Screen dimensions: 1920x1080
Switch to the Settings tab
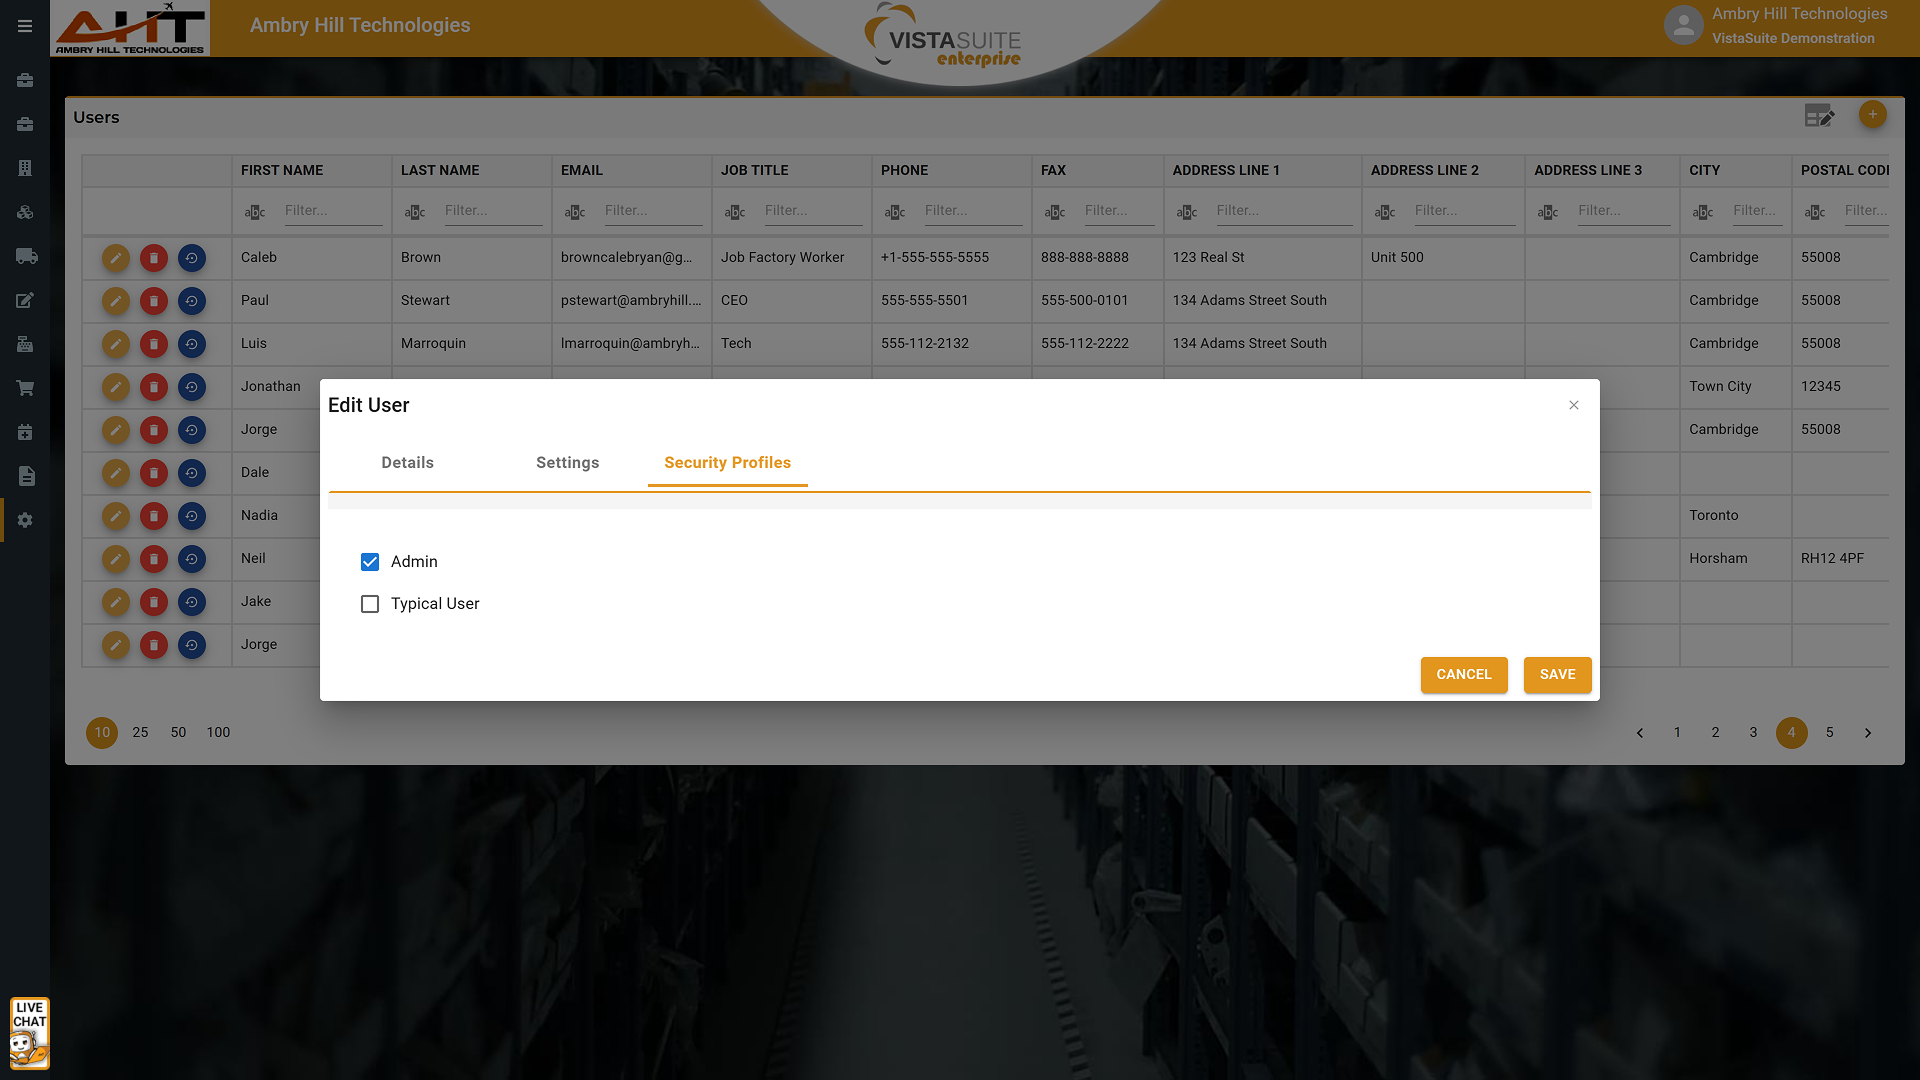[567, 463]
